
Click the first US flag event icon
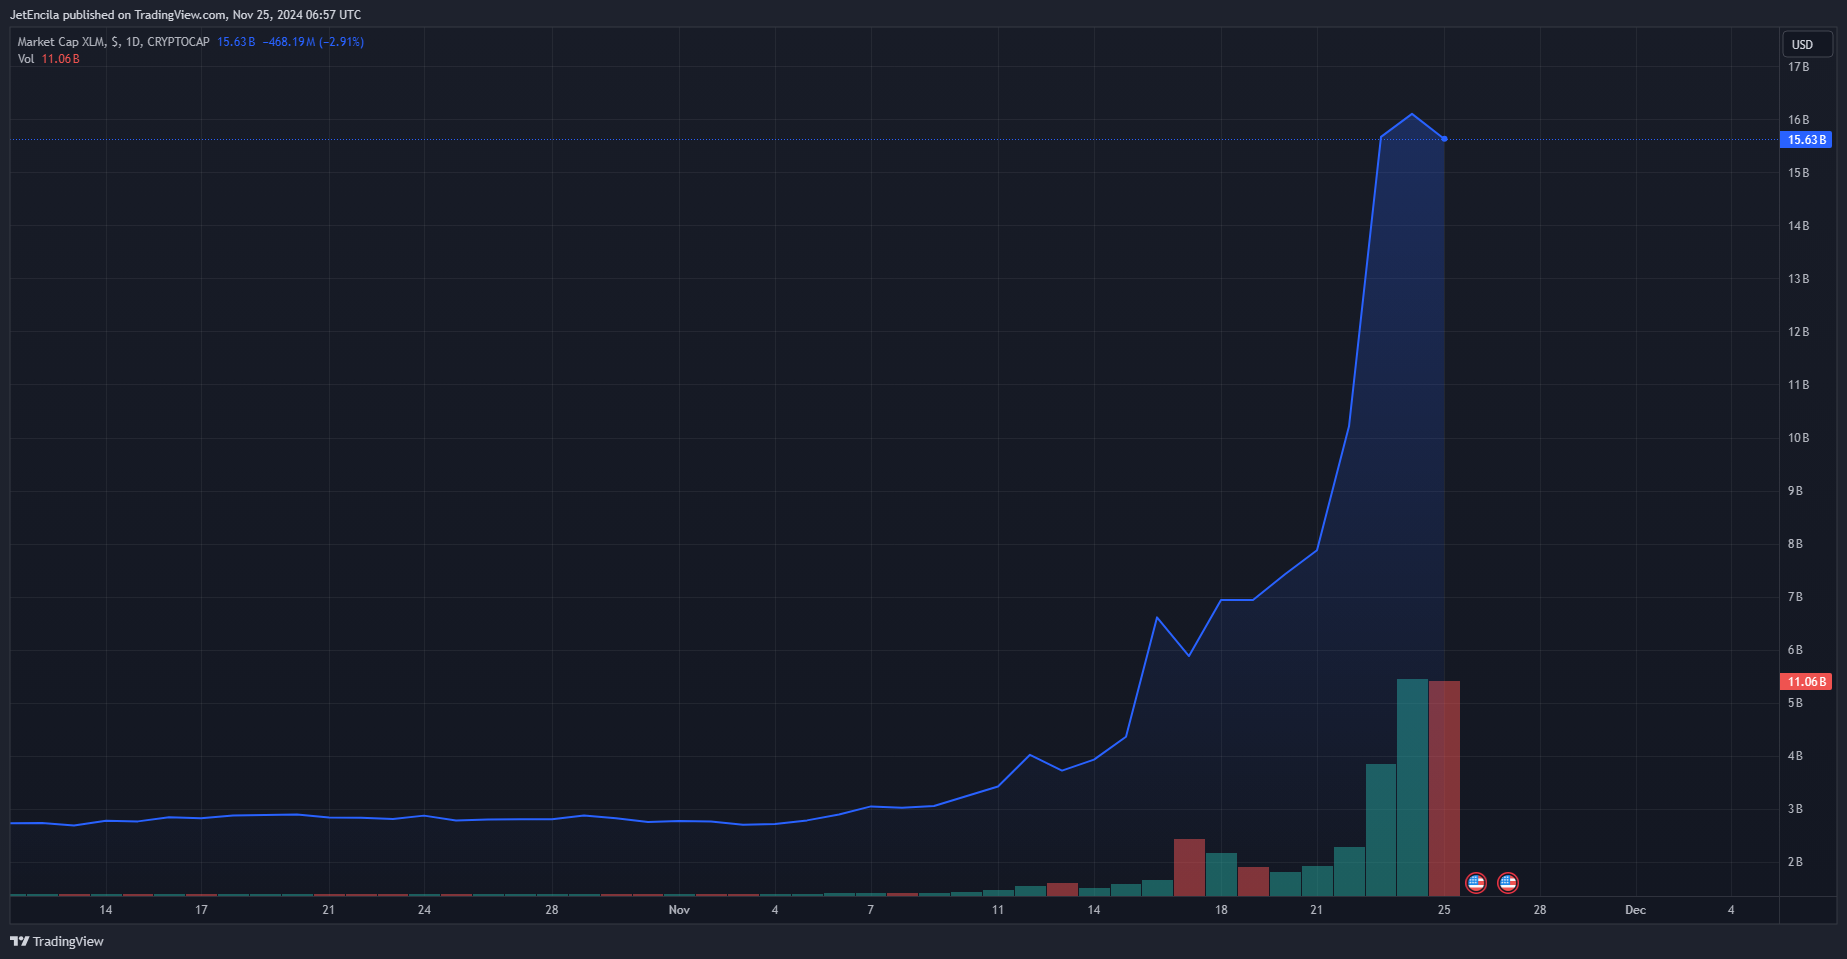click(1475, 882)
